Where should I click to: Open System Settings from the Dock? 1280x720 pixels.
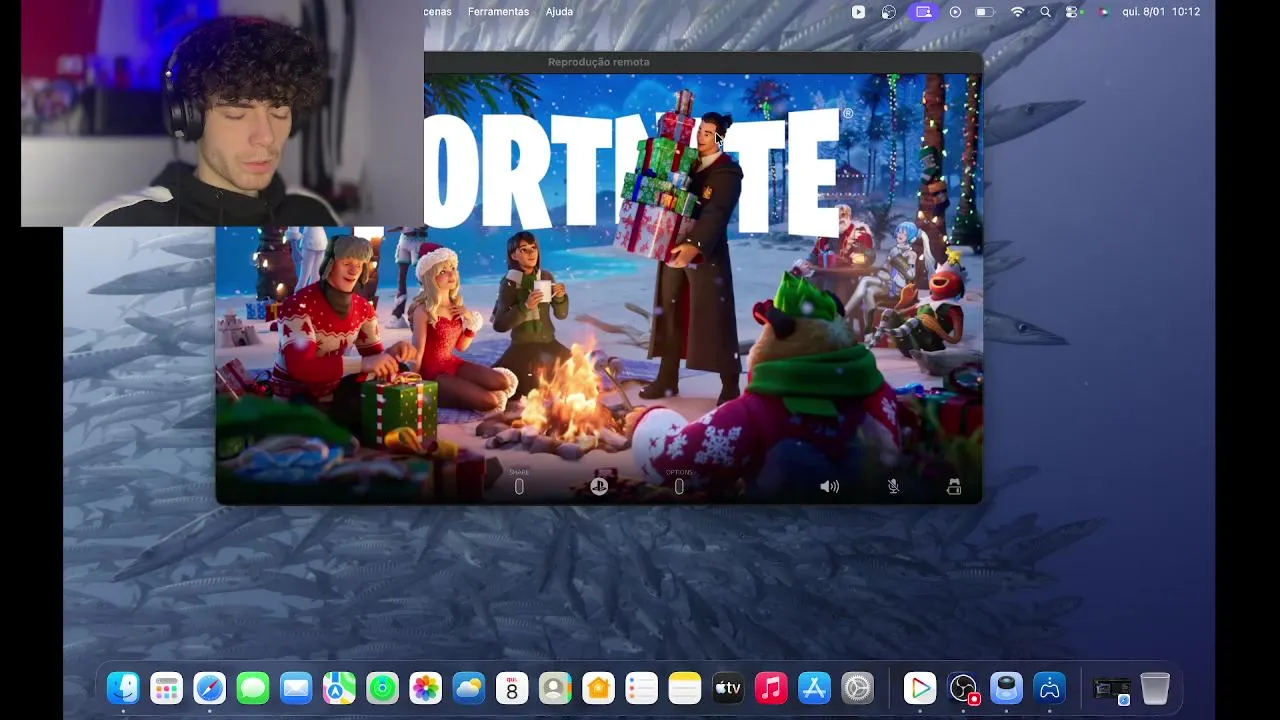coord(858,688)
